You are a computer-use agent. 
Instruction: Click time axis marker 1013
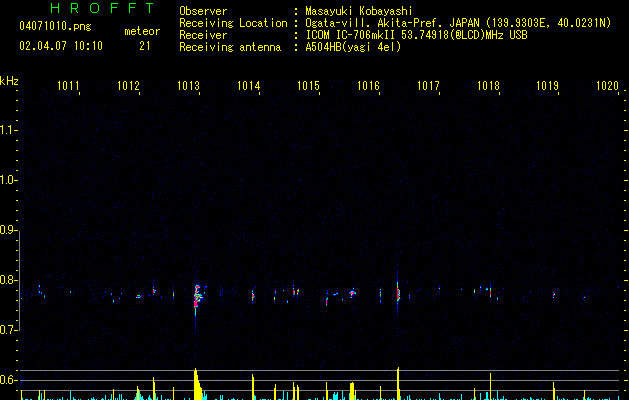point(189,86)
